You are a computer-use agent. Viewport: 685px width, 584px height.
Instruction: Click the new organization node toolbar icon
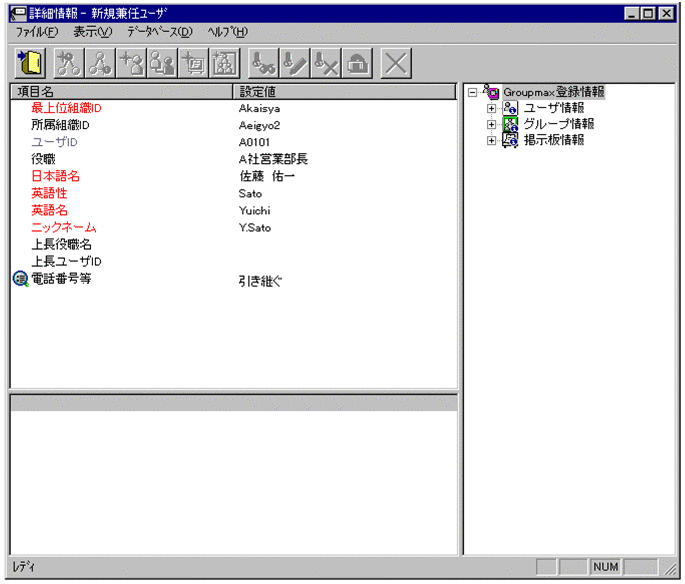click(69, 63)
